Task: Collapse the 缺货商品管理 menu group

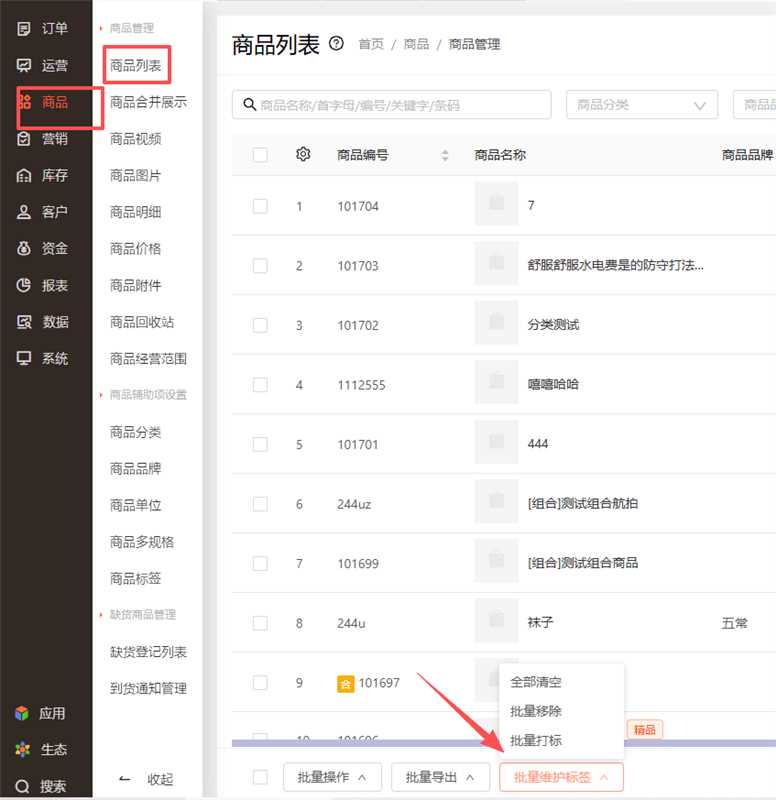Action: pos(138,614)
